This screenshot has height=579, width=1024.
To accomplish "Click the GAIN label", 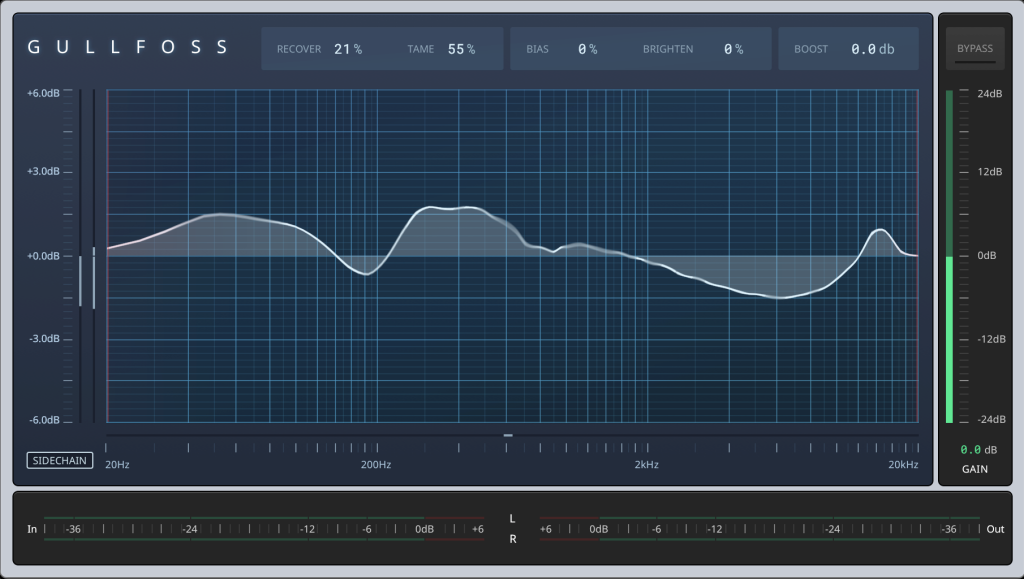I will [x=975, y=469].
